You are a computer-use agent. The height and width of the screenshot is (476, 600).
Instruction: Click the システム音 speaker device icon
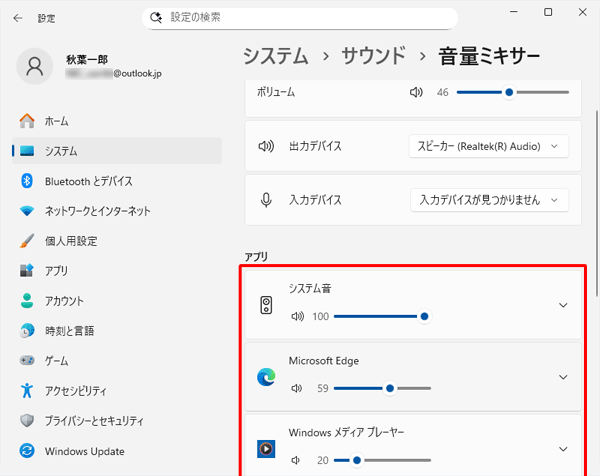266,305
